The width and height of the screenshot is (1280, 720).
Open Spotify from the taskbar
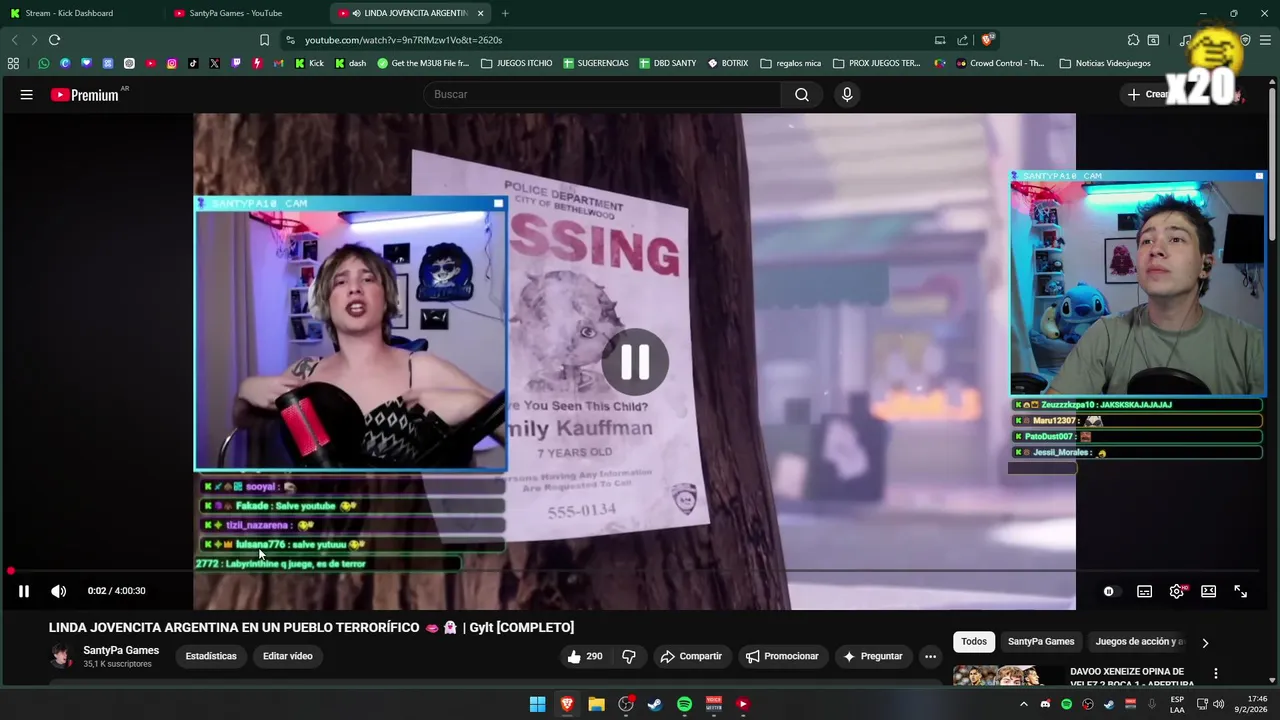point(684,704)
